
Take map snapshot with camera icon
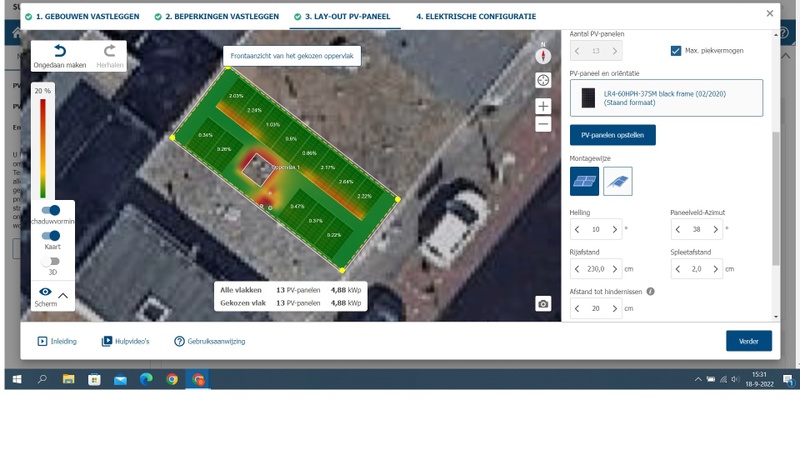click(543, 304)
